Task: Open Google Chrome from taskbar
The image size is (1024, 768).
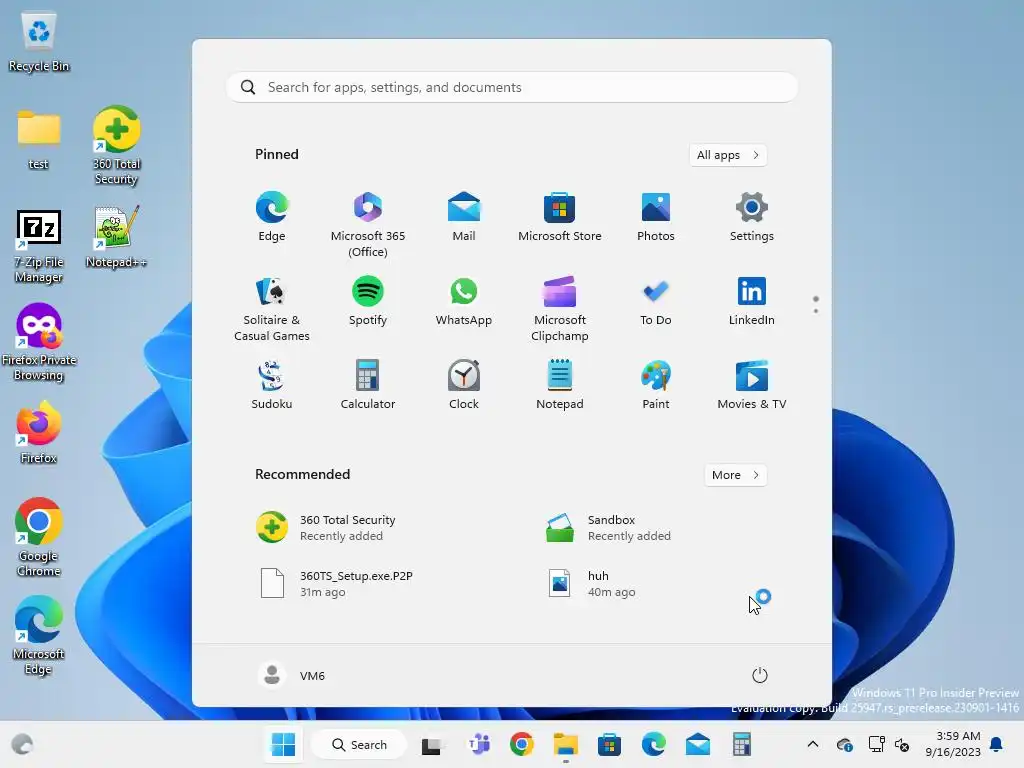Action: [522, 744]
